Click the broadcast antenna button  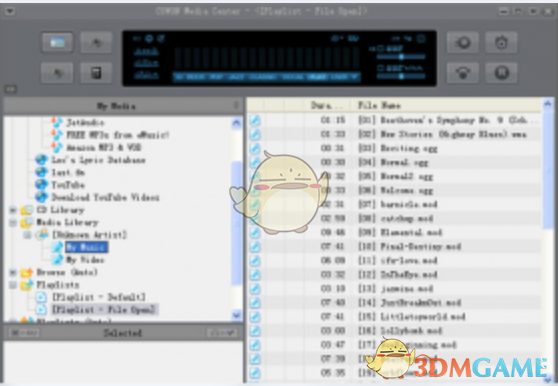point(462,73)
